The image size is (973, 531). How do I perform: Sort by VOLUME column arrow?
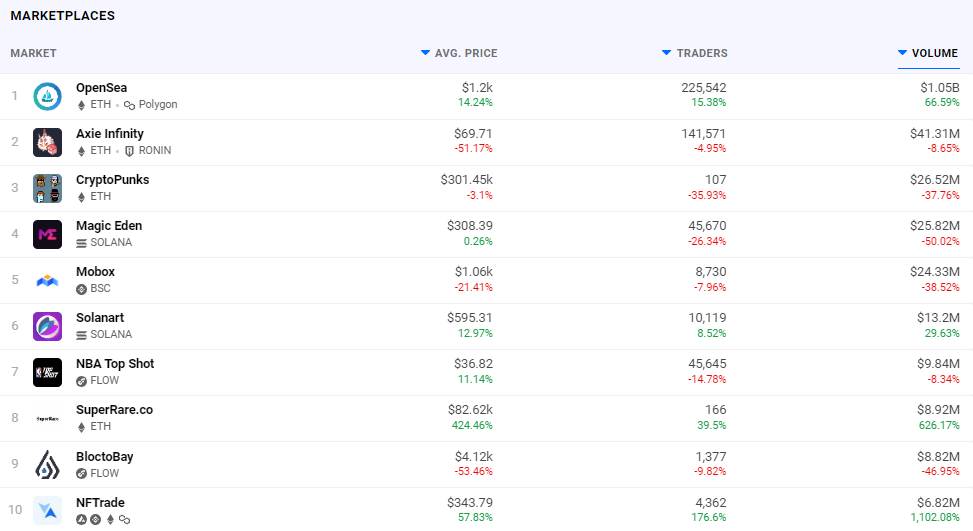[x=902, y=53]
